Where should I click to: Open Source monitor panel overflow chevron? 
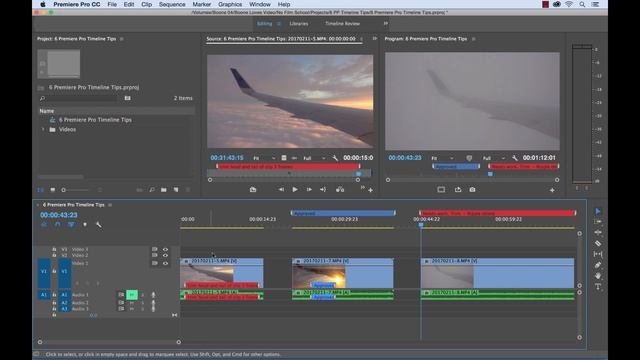374,39
